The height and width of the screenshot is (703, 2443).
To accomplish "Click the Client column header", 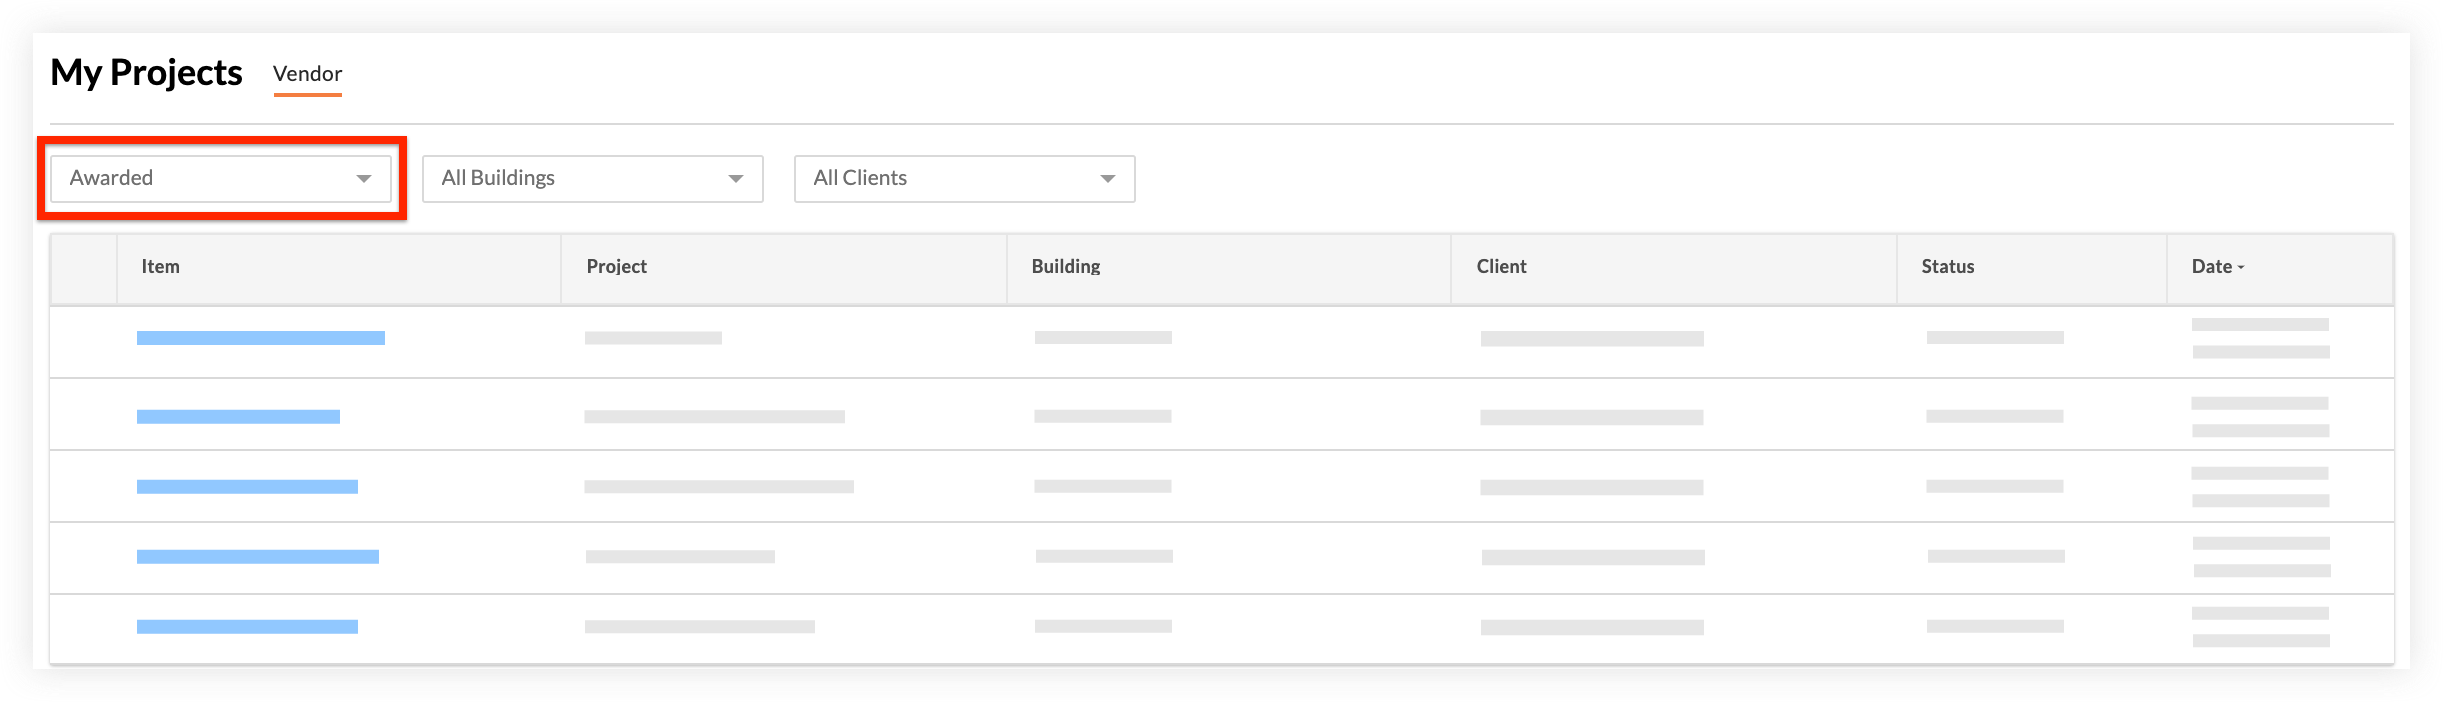I will [x=1501, y=267].
